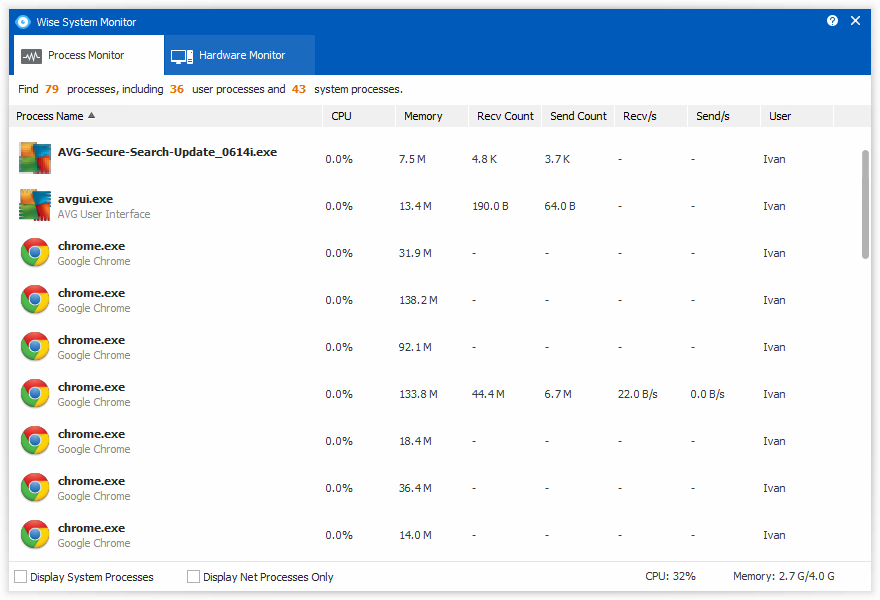The width and height of the screenshot is (880, 600).
Task: Click the 138.2 M memory value
Action: (x=418, y=300)
